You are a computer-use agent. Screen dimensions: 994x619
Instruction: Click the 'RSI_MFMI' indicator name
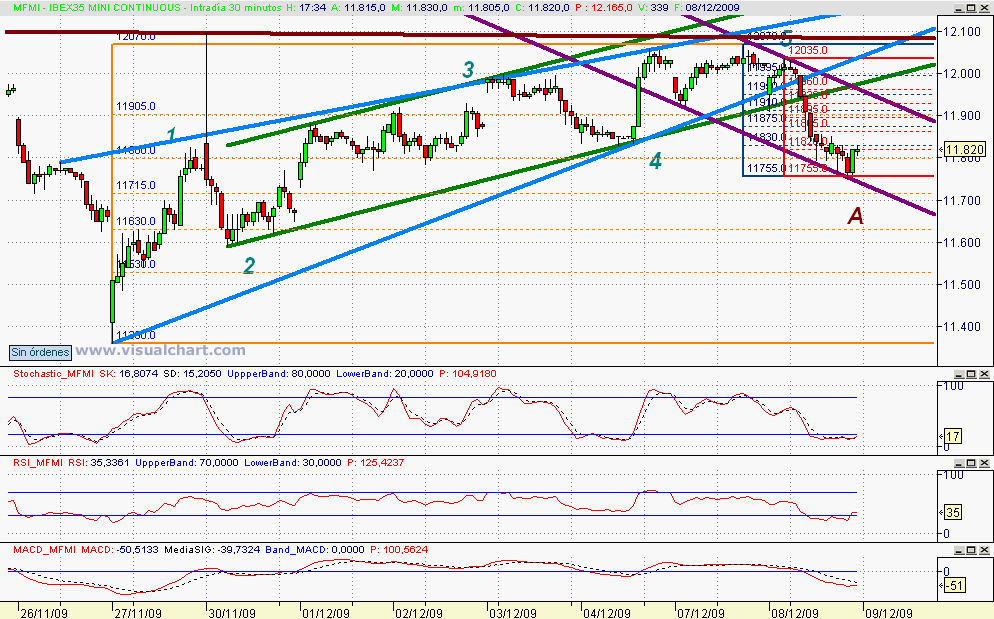(x=38, y=463)
